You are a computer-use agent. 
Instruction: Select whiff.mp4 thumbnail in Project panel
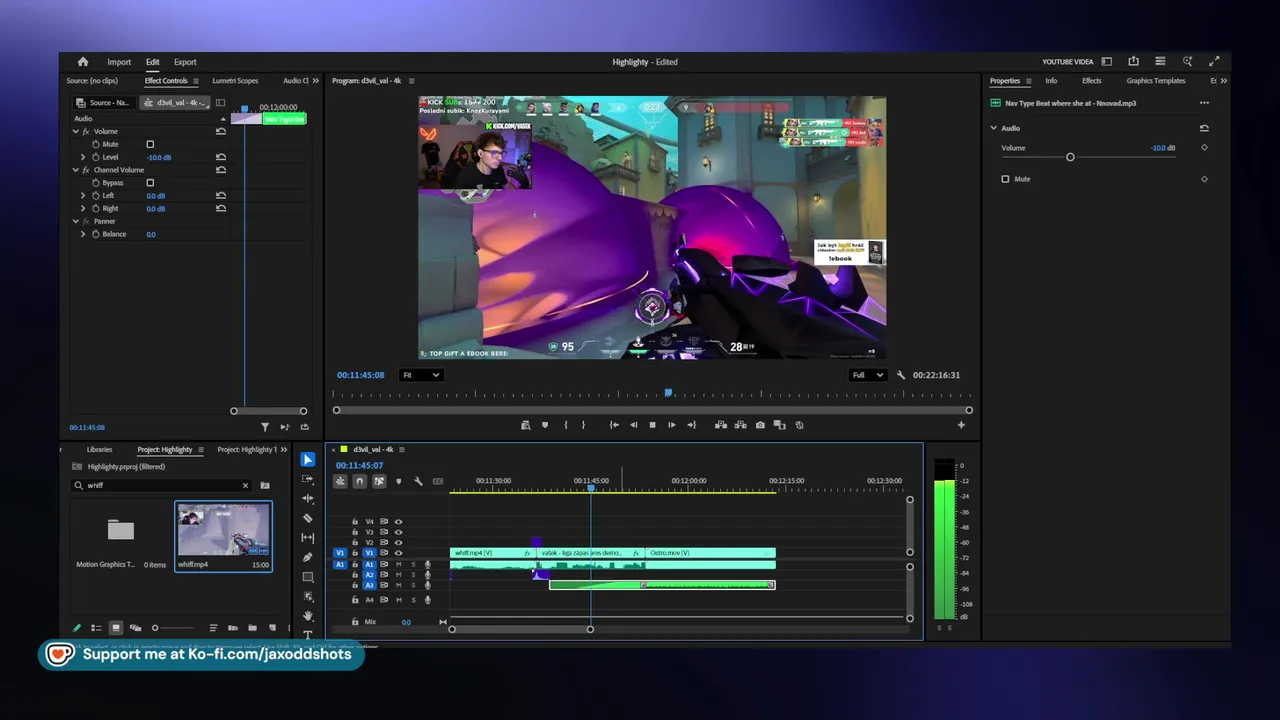(x=223, y=530)
